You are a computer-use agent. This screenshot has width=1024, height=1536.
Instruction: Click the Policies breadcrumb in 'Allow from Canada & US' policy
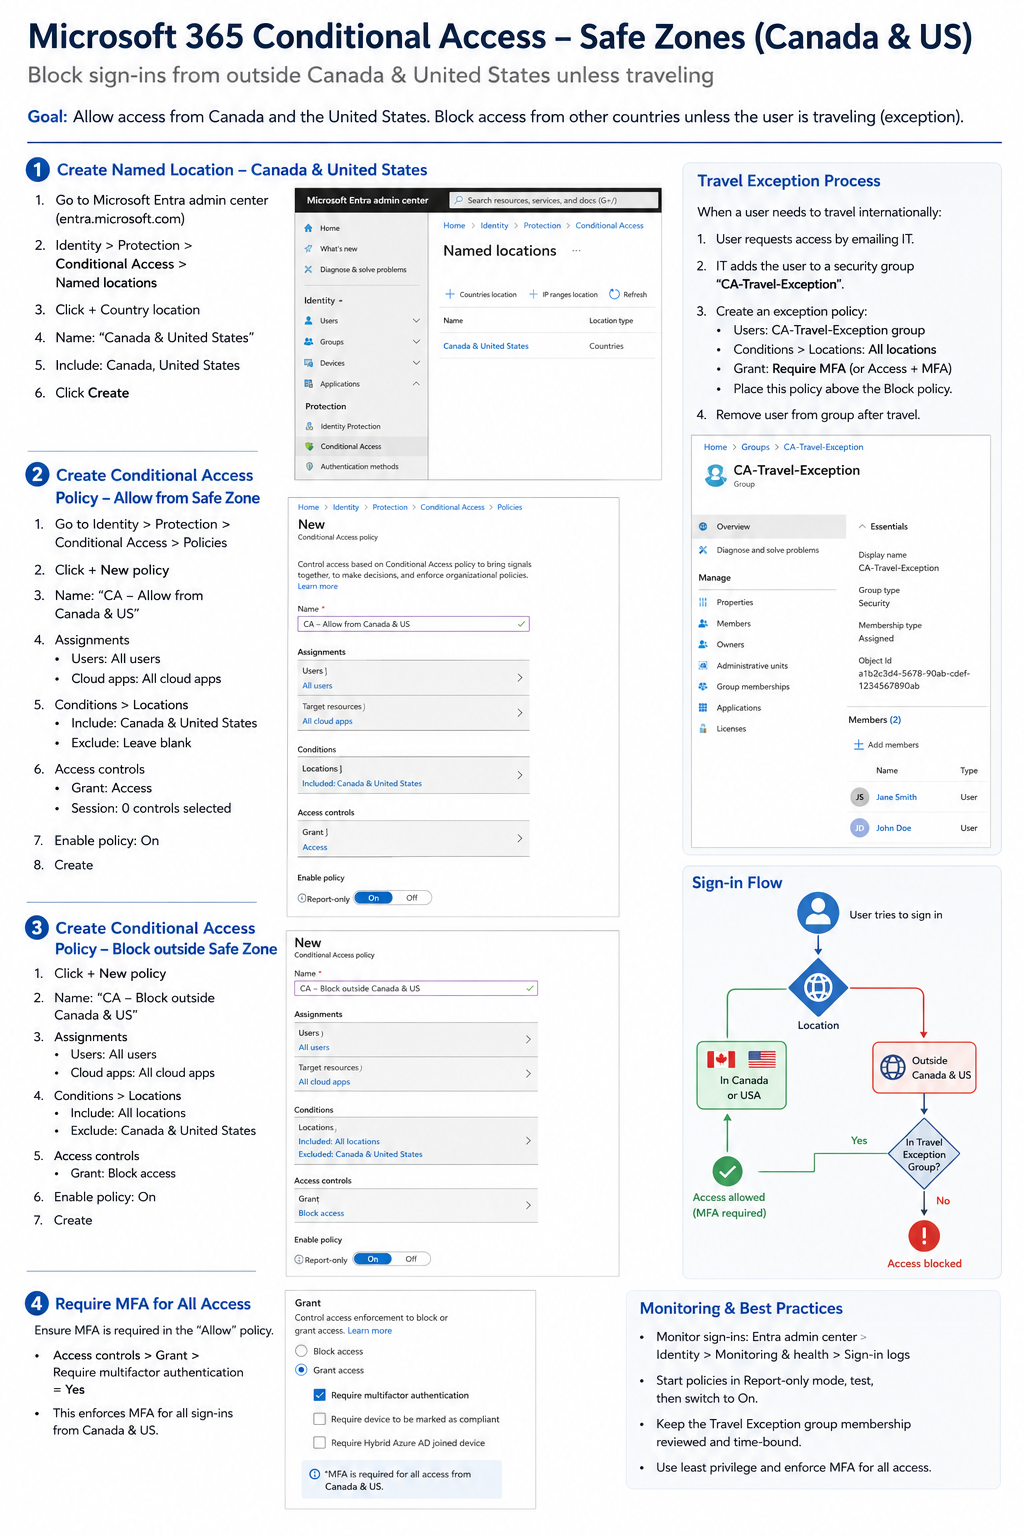(510, 507)
